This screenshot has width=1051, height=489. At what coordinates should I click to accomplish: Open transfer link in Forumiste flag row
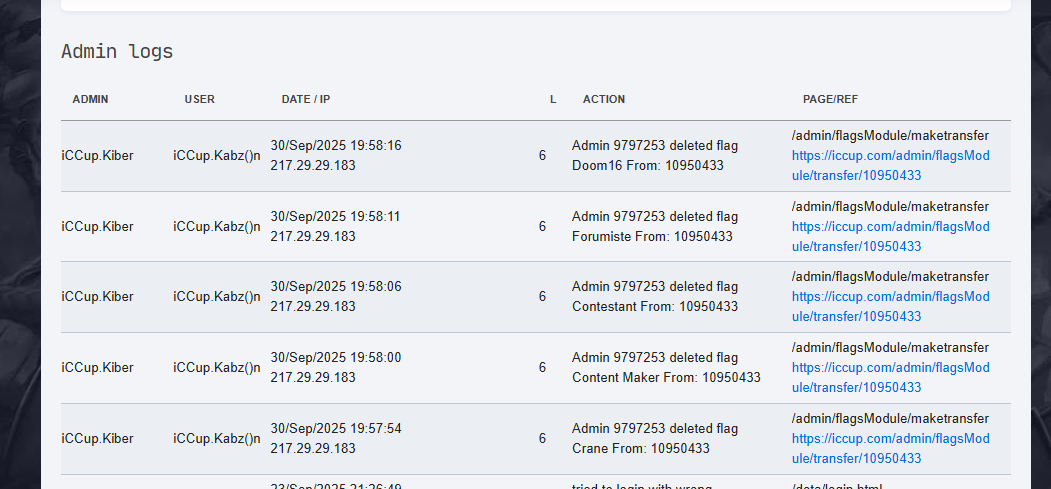(891, 236)
